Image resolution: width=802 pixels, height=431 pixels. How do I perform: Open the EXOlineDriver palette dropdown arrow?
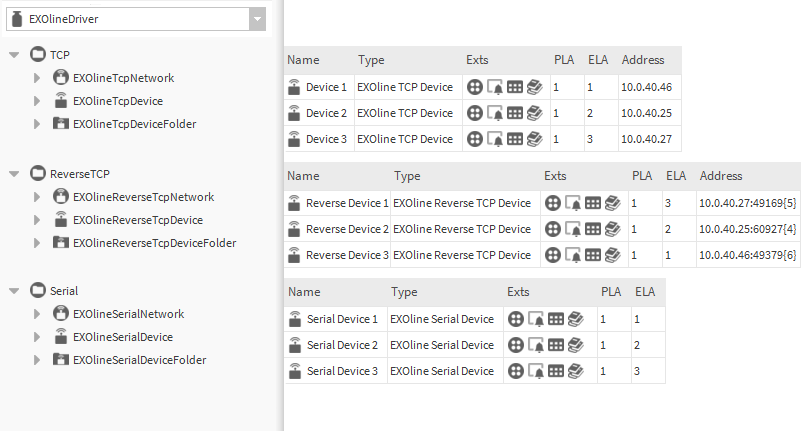(x=257, y=19)
